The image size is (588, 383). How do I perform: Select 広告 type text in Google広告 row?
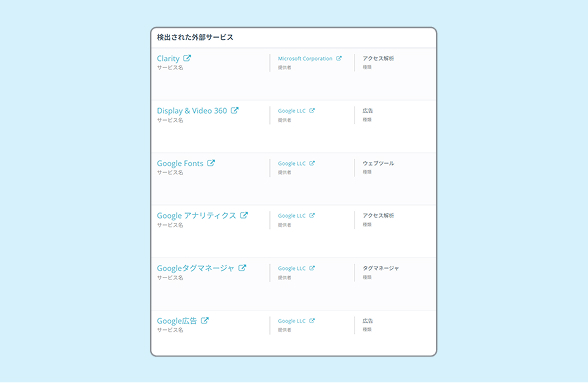pyautogui.click(x=368, y=321)
